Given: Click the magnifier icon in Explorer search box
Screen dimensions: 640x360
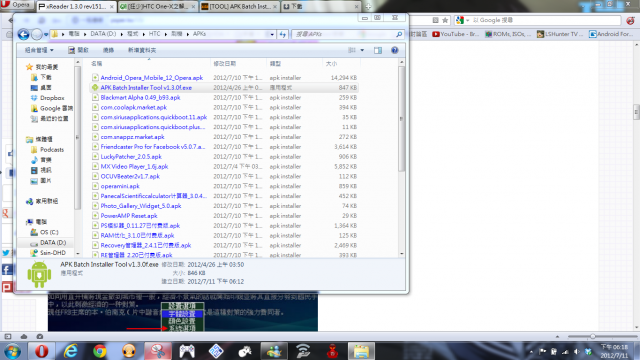Looking at the screenshot, I should pyautogui.click(x=399, y=34).
